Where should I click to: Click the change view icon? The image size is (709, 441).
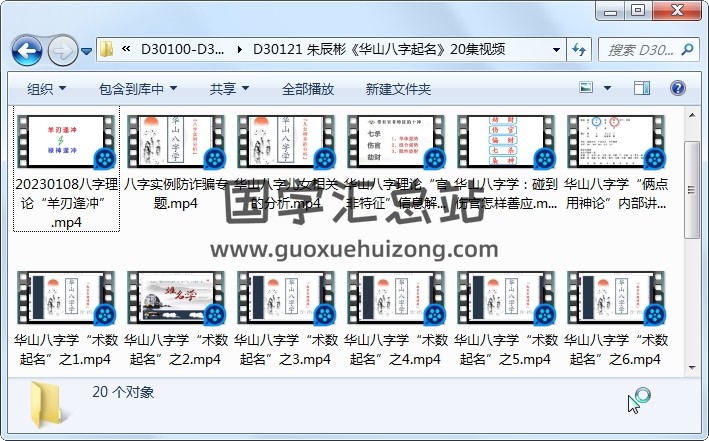(587, 89)
